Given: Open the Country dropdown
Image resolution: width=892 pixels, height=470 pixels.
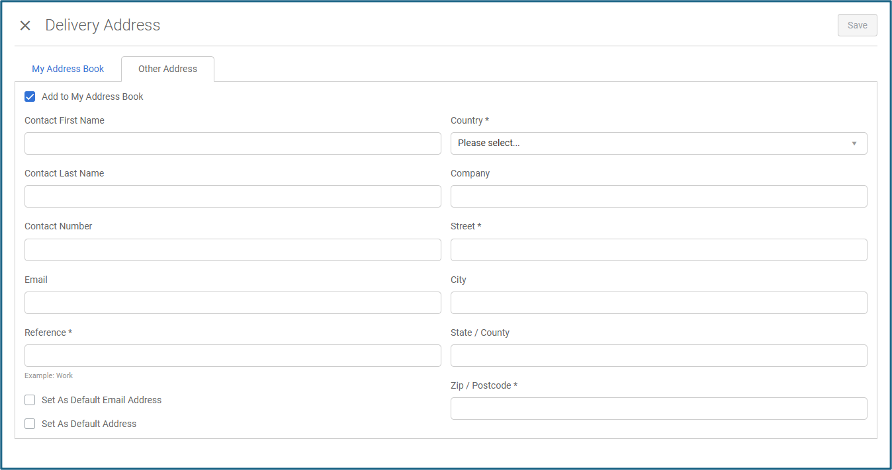Looking at the screenshot, I should pyautogui.click(x=658, y=143).
